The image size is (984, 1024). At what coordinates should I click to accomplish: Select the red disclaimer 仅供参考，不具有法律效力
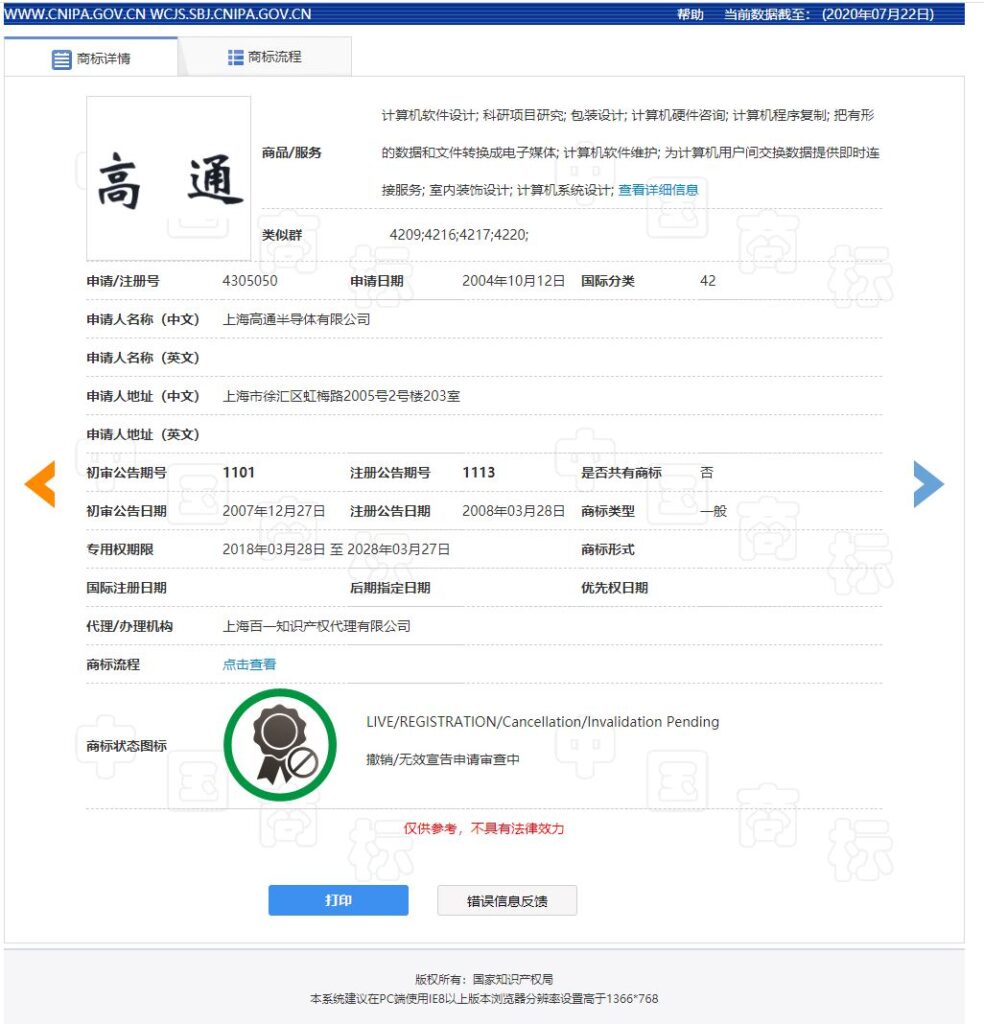coord(484,829)
